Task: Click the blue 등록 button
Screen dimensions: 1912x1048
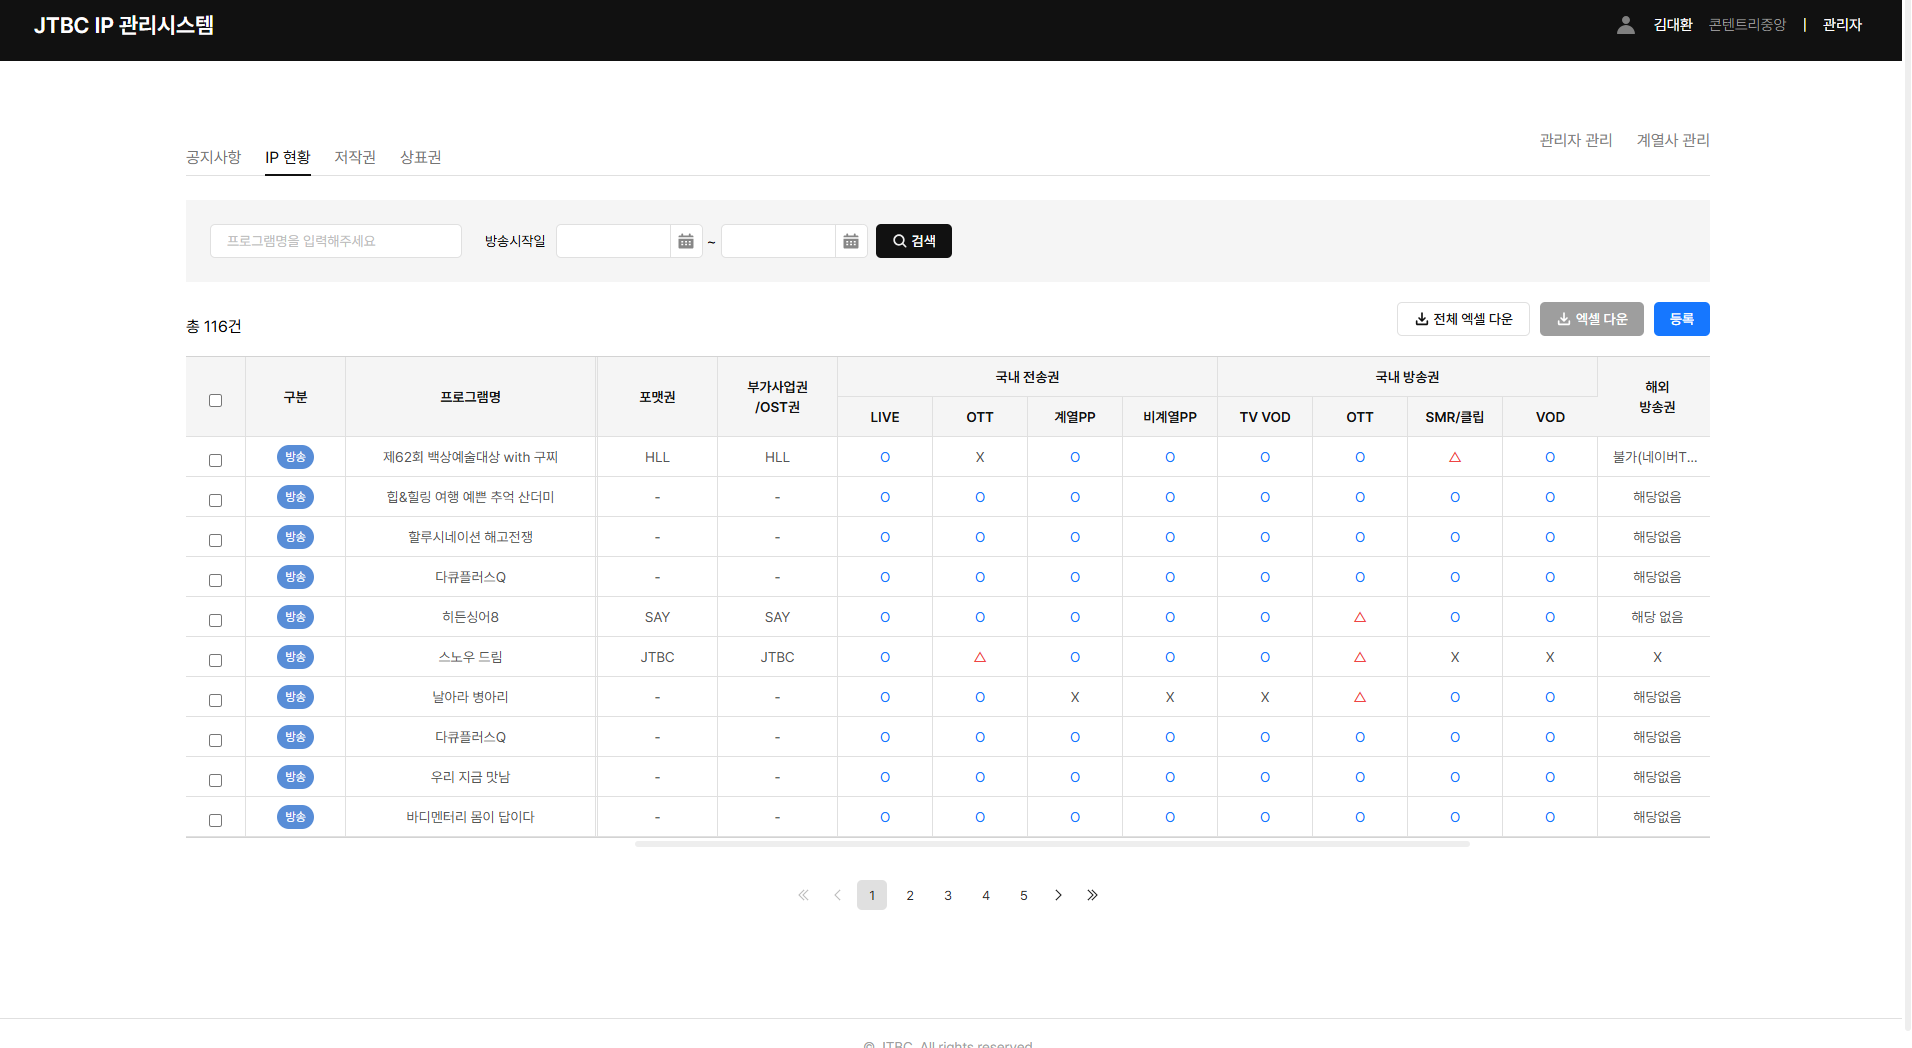Action: (x=1682, y=319)
